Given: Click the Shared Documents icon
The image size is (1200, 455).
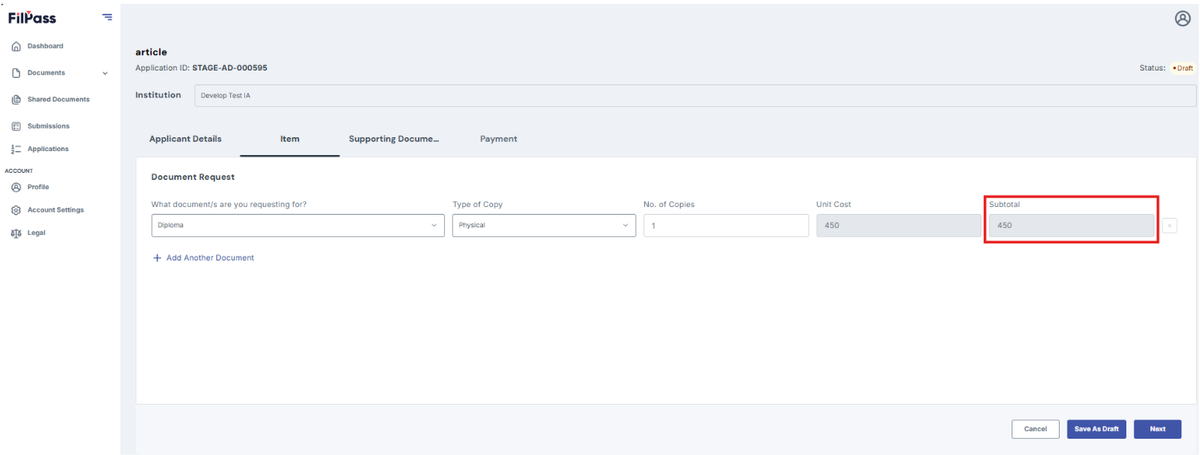Looking at the screenshot, I should click(x=16, y=99).
